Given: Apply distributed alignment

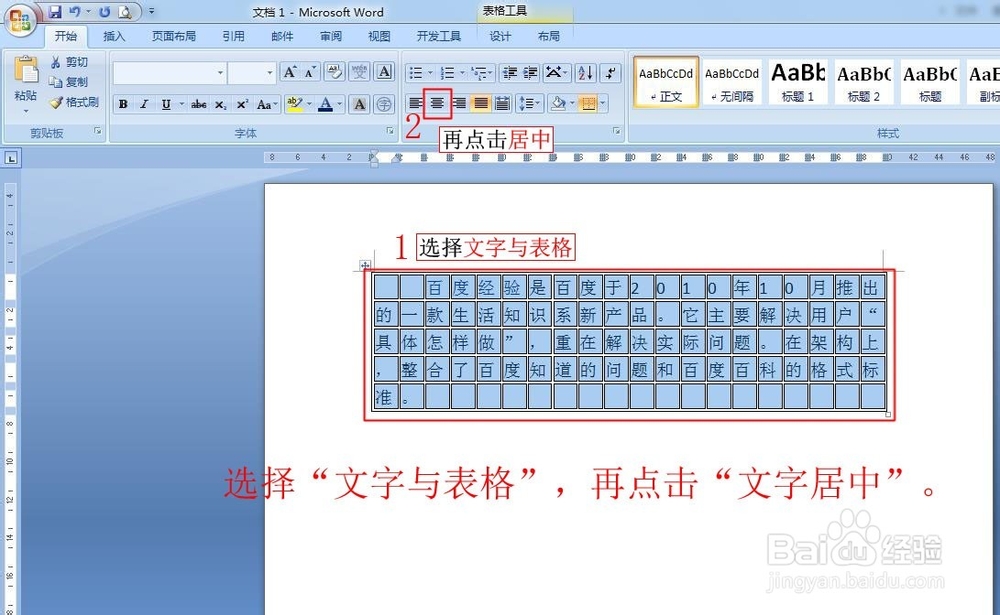Looking at the screenshot, I should click(x=503, y=103).
